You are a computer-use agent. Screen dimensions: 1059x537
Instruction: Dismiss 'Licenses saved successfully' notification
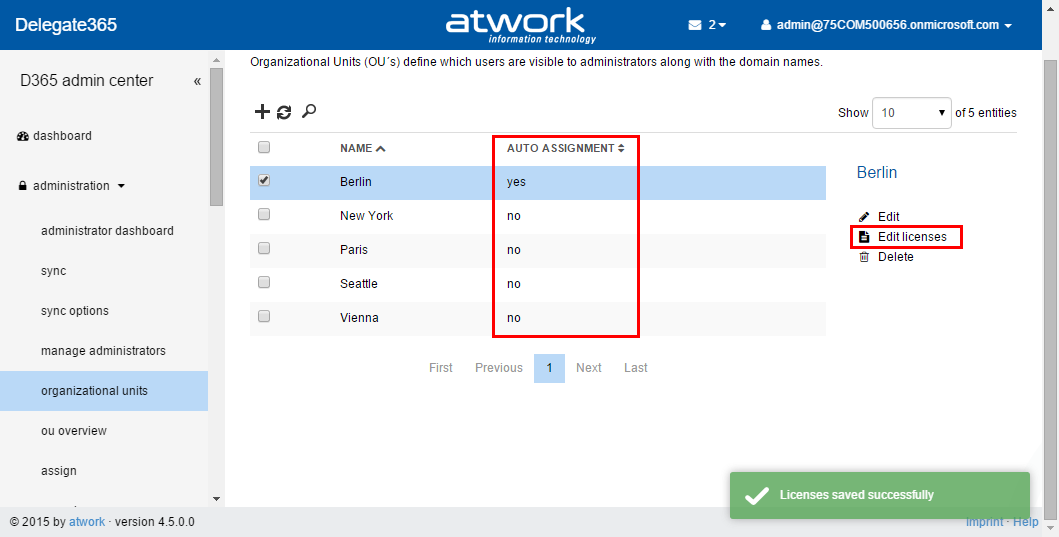pyautogui.click(x=879, y=495)
